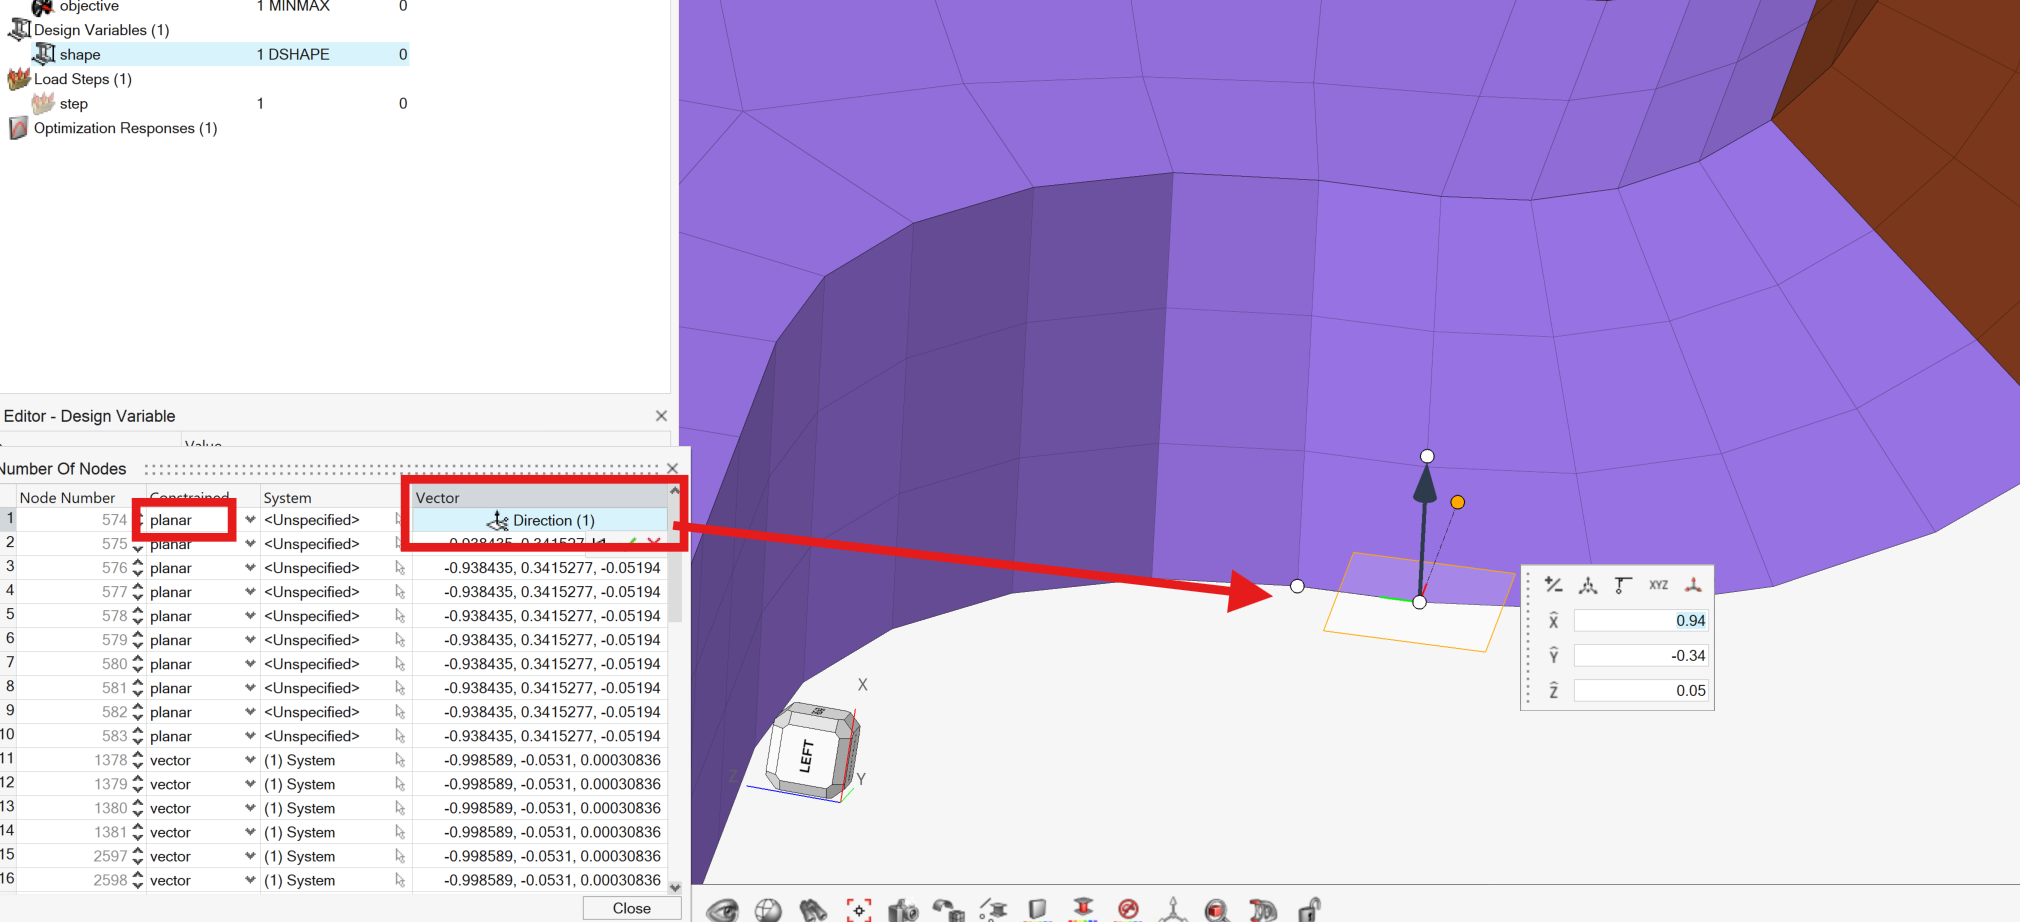The width and height of the screenshot is (2020, 922).
Task: Click system picker cursor for node 2597
Action: (x=400, y=856)
